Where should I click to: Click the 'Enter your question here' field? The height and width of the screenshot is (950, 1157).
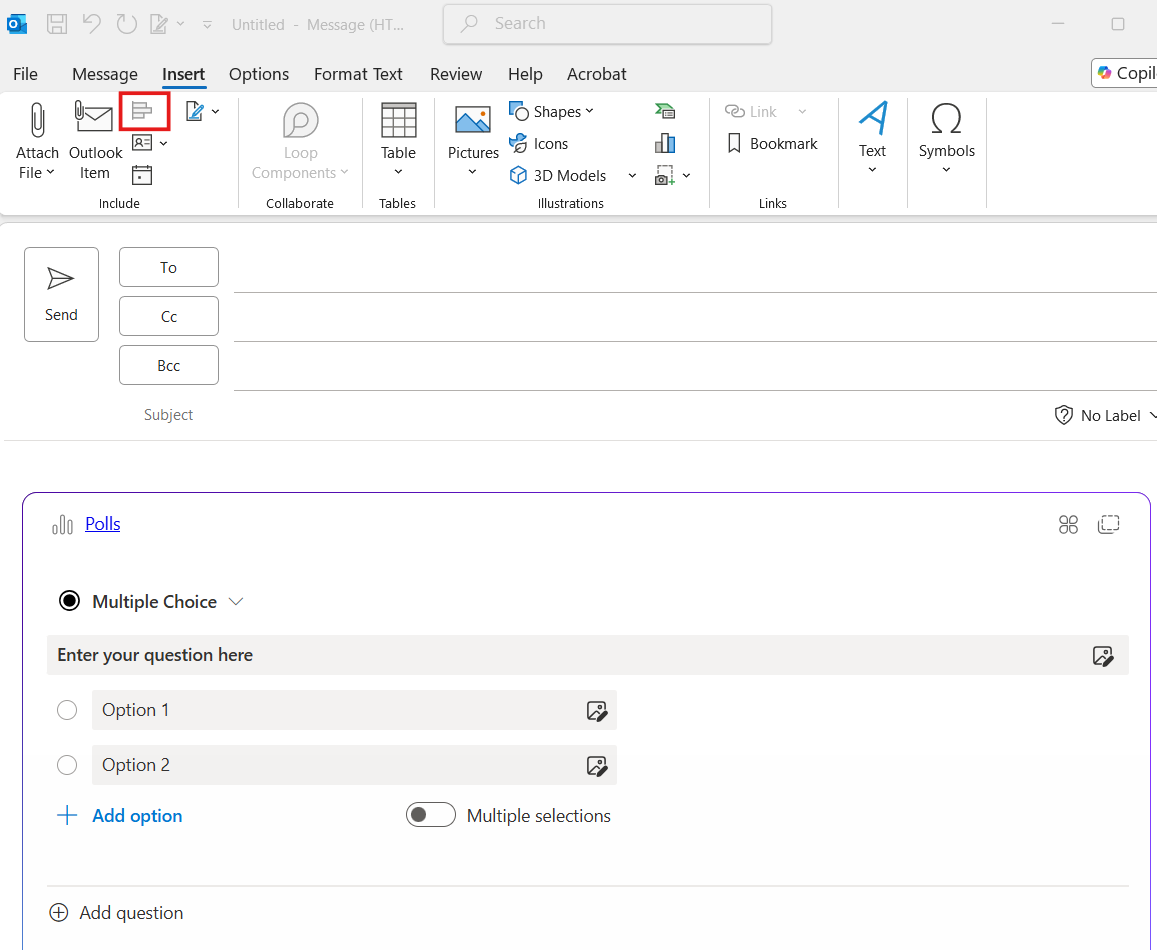[x=560, y=655]
